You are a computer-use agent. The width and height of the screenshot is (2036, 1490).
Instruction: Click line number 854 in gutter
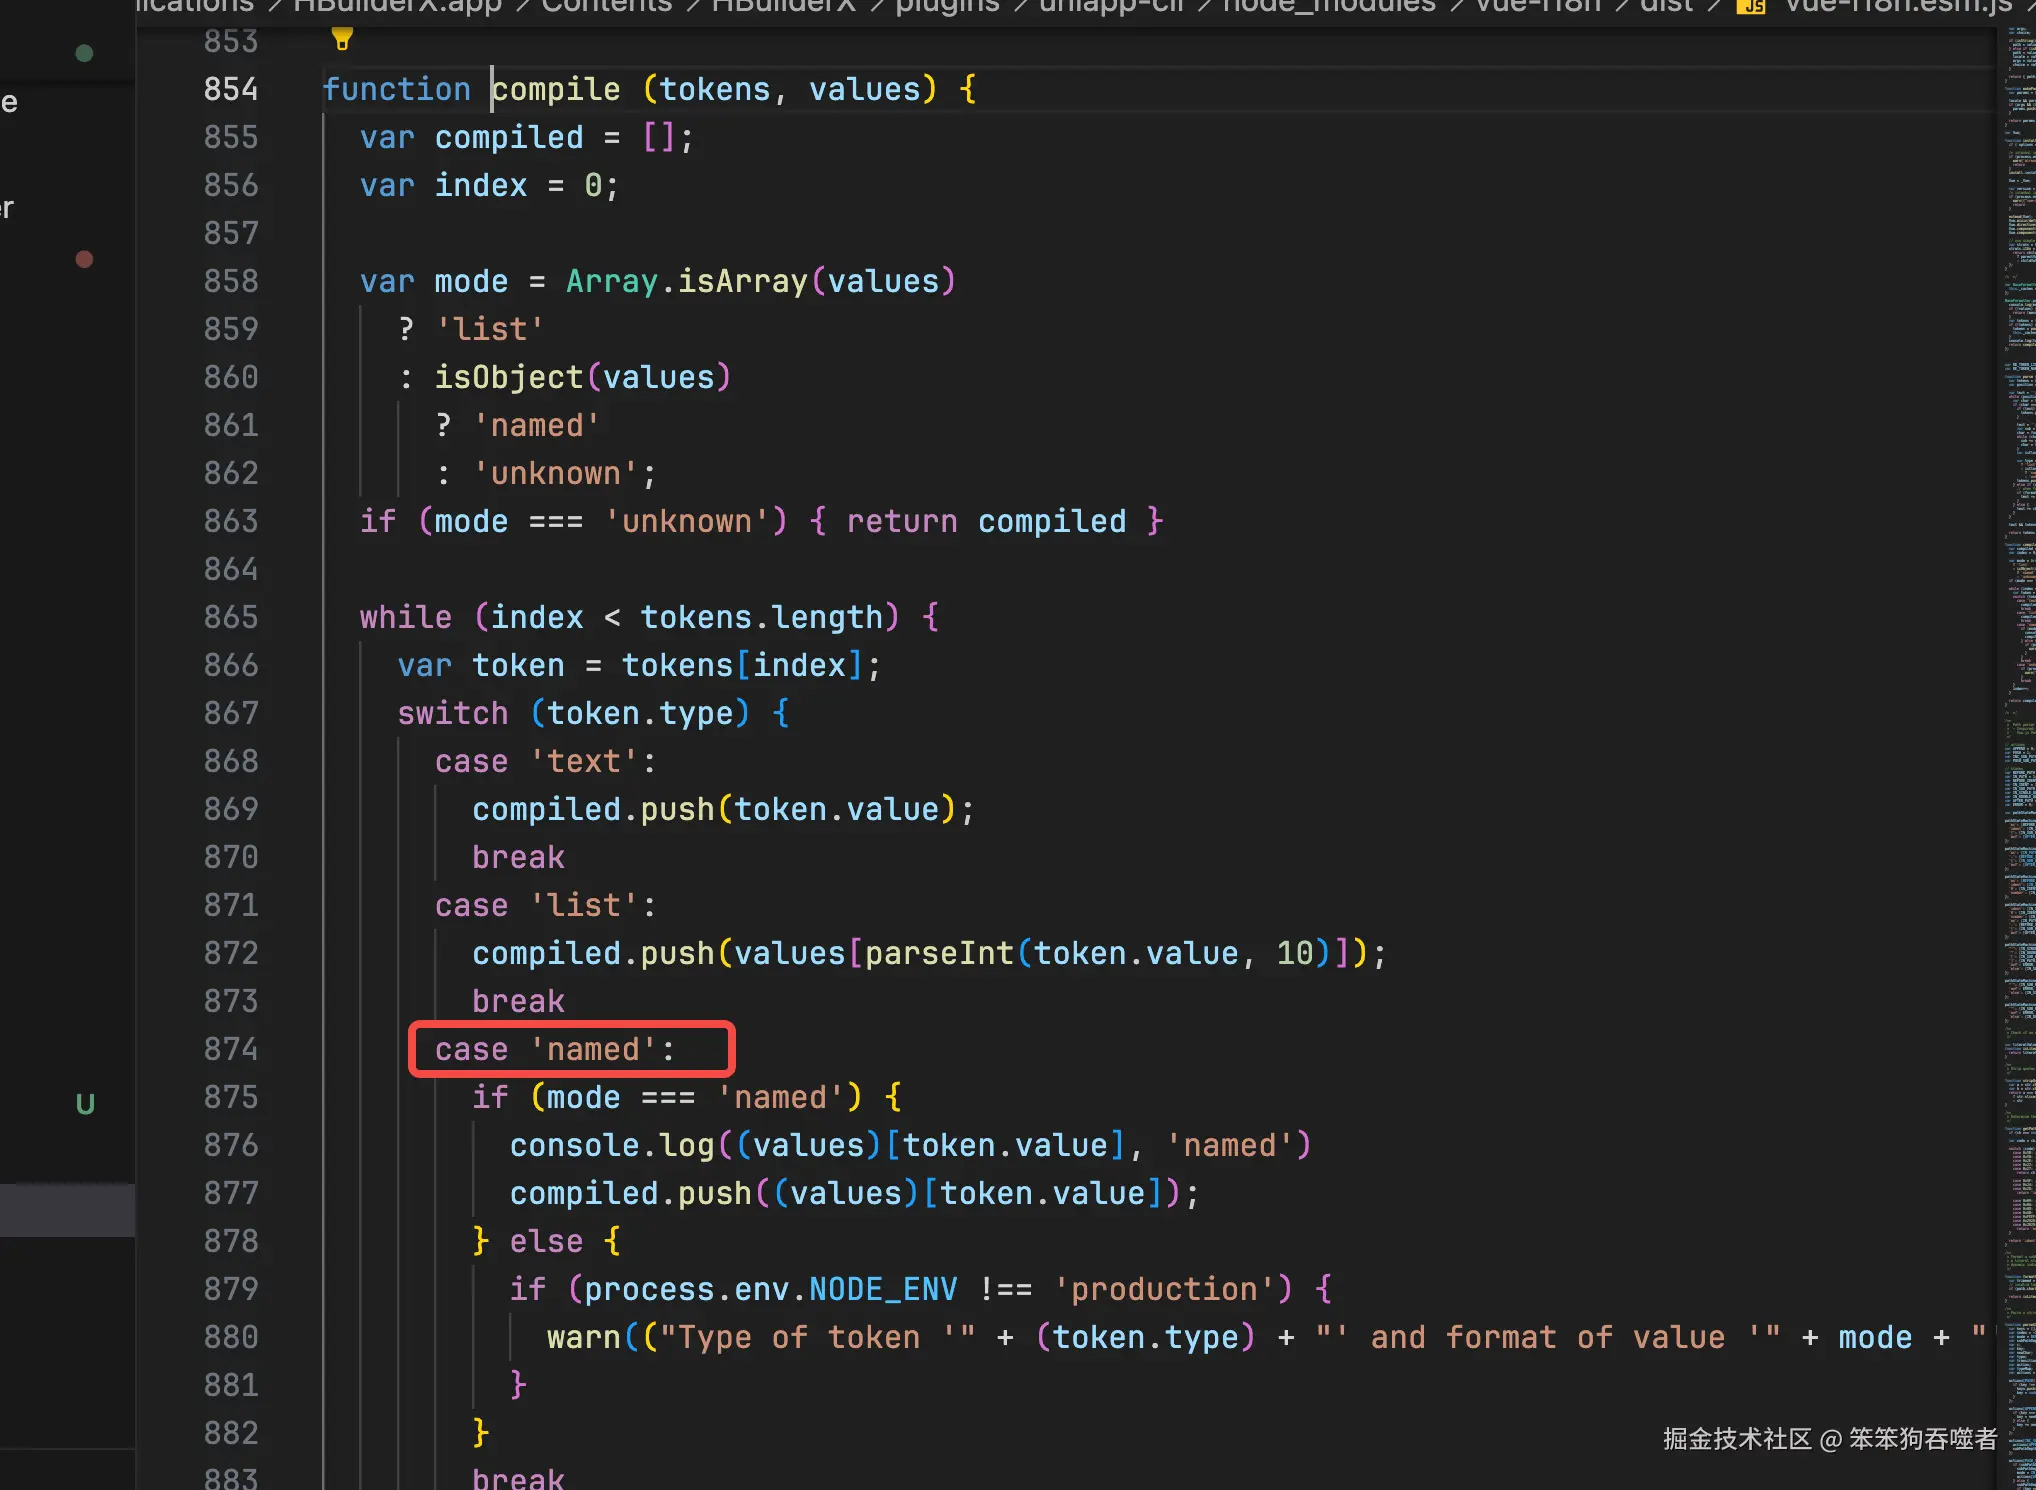(x=230, y=89)
